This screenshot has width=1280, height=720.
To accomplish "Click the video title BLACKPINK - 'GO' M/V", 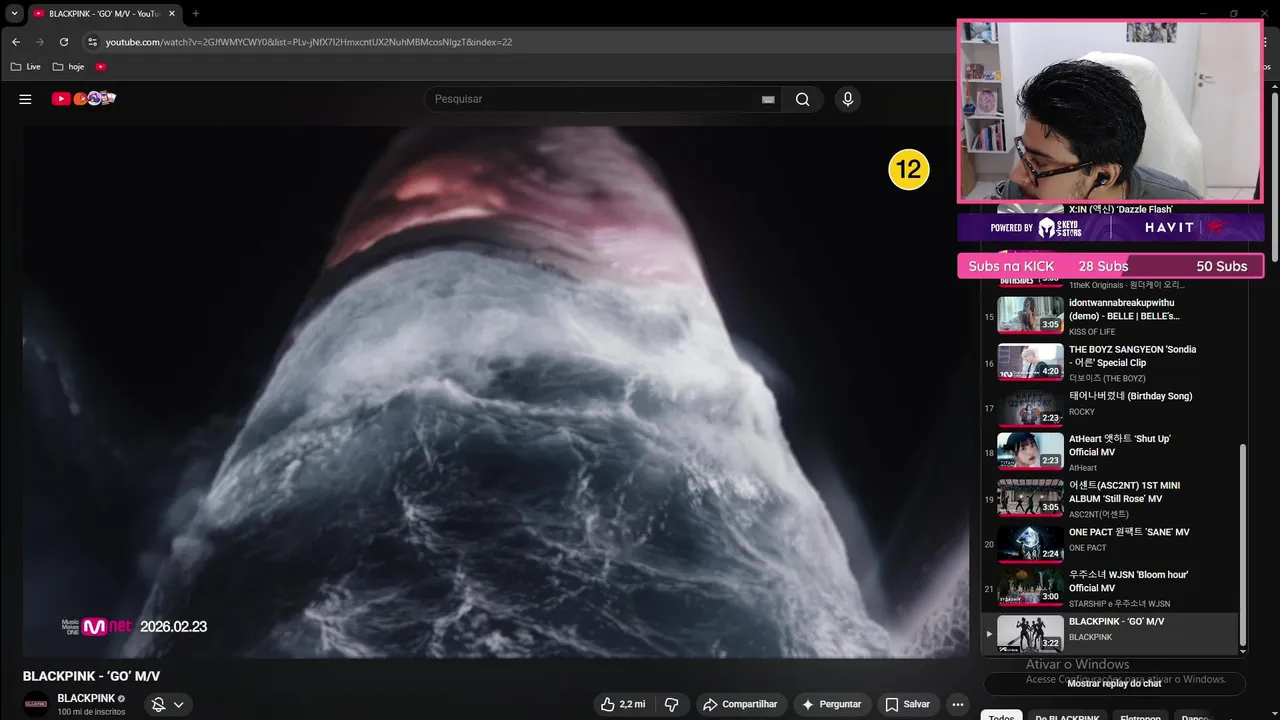I will pyautogui.click(x=91, y=676).
